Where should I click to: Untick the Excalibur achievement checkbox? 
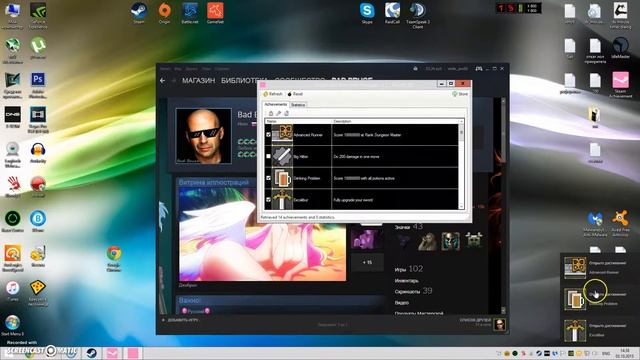click(268, 200)
